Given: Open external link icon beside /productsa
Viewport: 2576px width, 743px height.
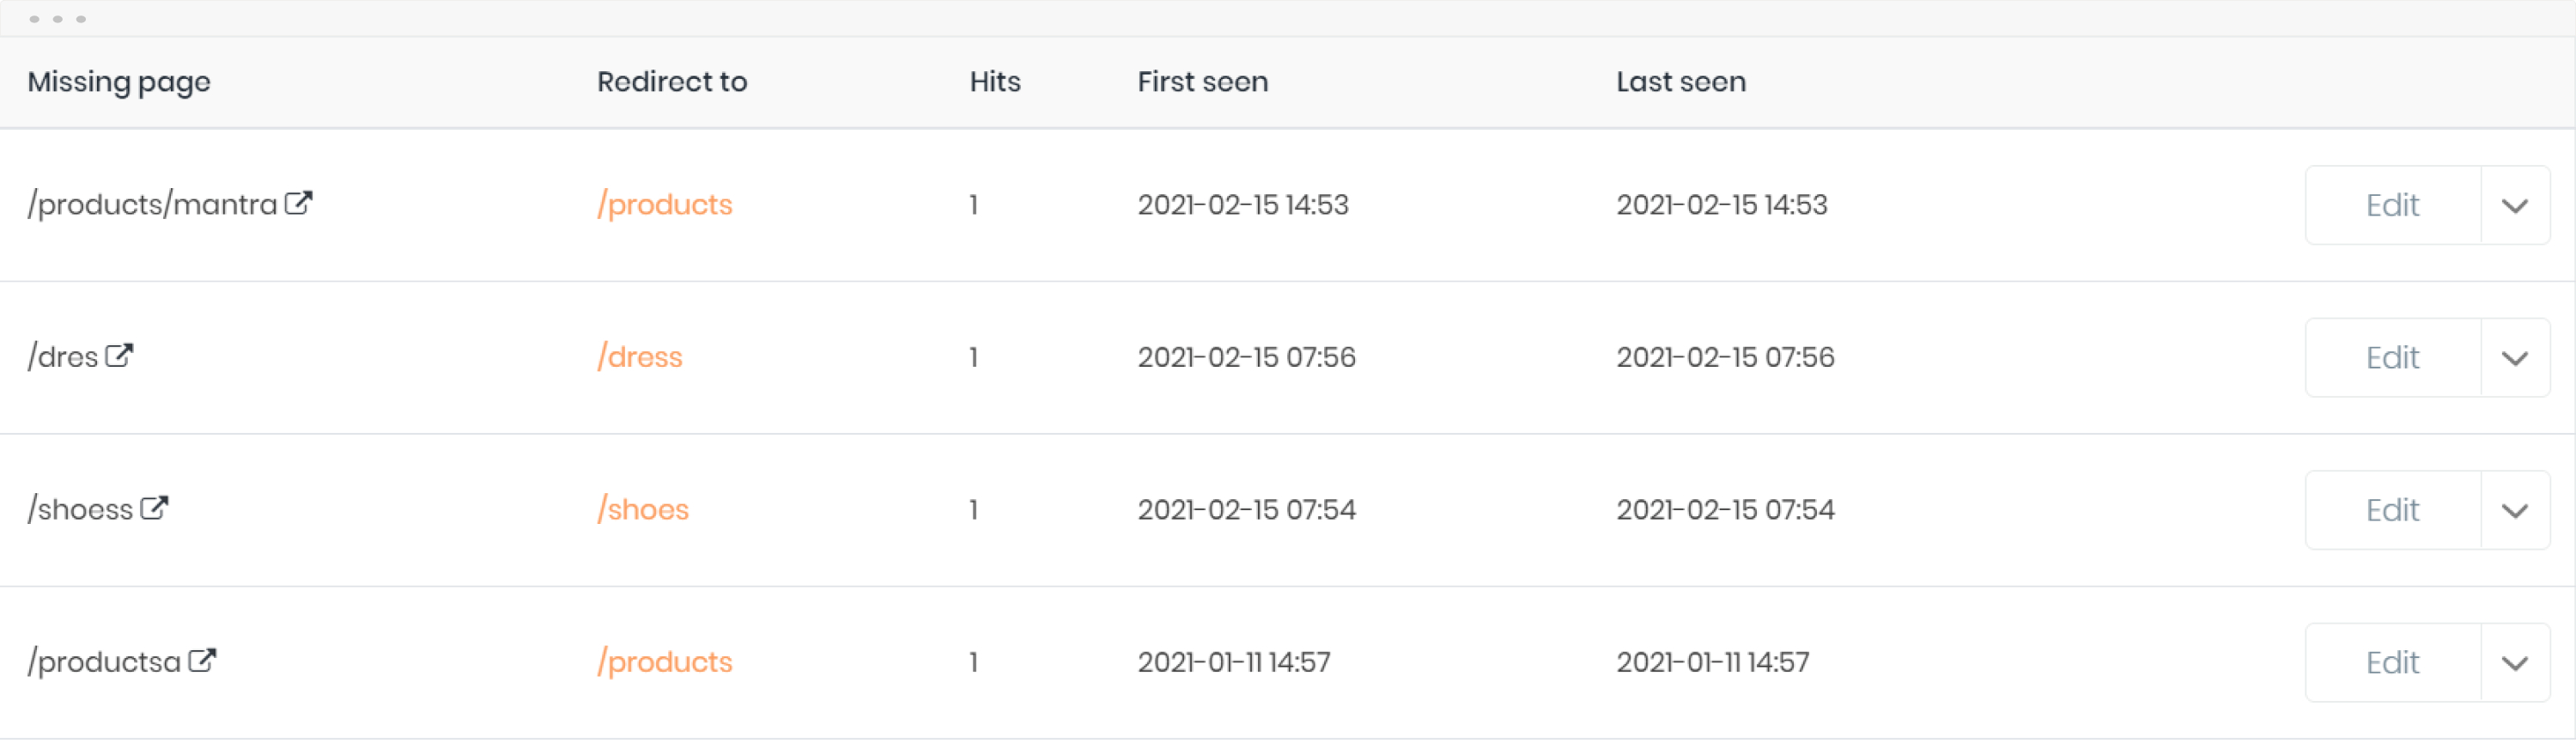Looking at the screenshot, I should 202,661.
